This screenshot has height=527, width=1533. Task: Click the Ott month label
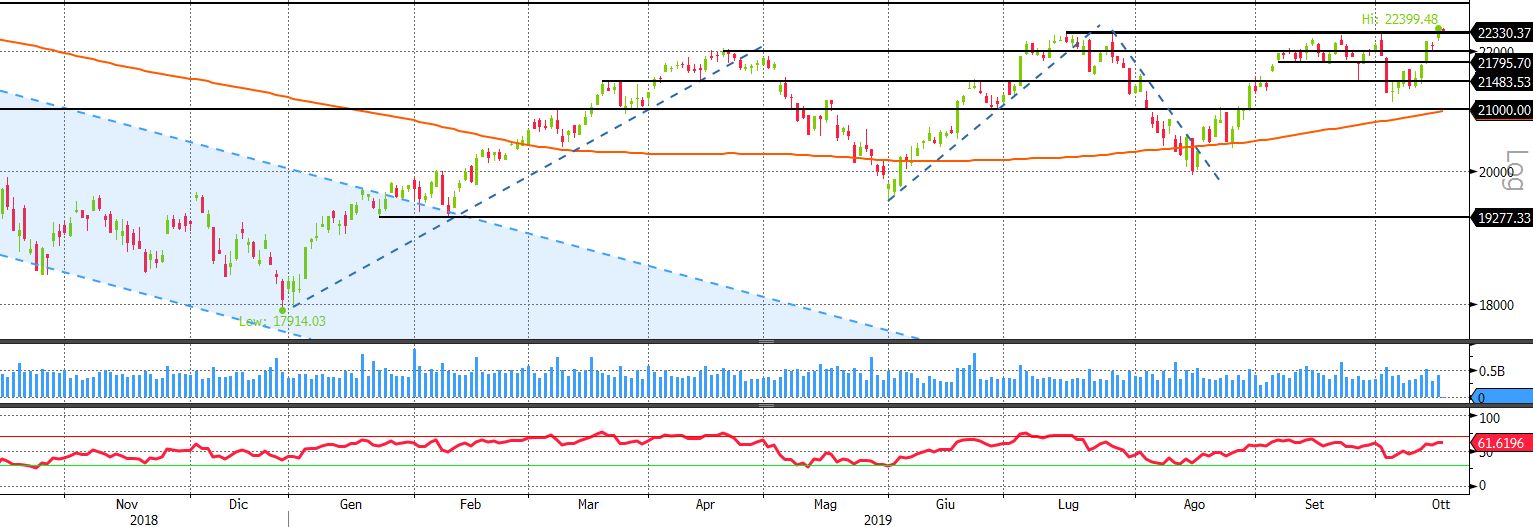coord(1441,505)
